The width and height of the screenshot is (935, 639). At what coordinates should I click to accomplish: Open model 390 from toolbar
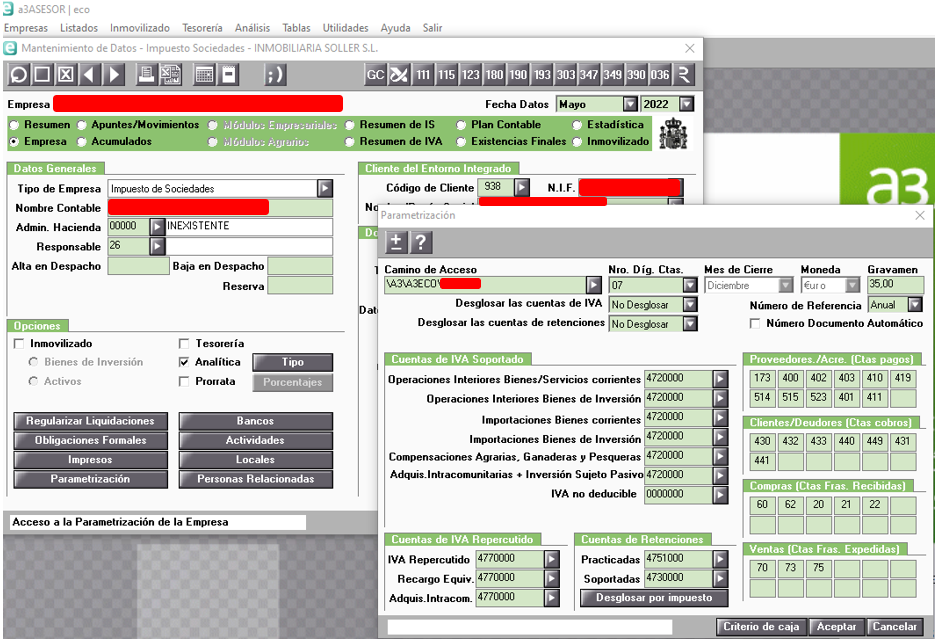tap(636, 75)
